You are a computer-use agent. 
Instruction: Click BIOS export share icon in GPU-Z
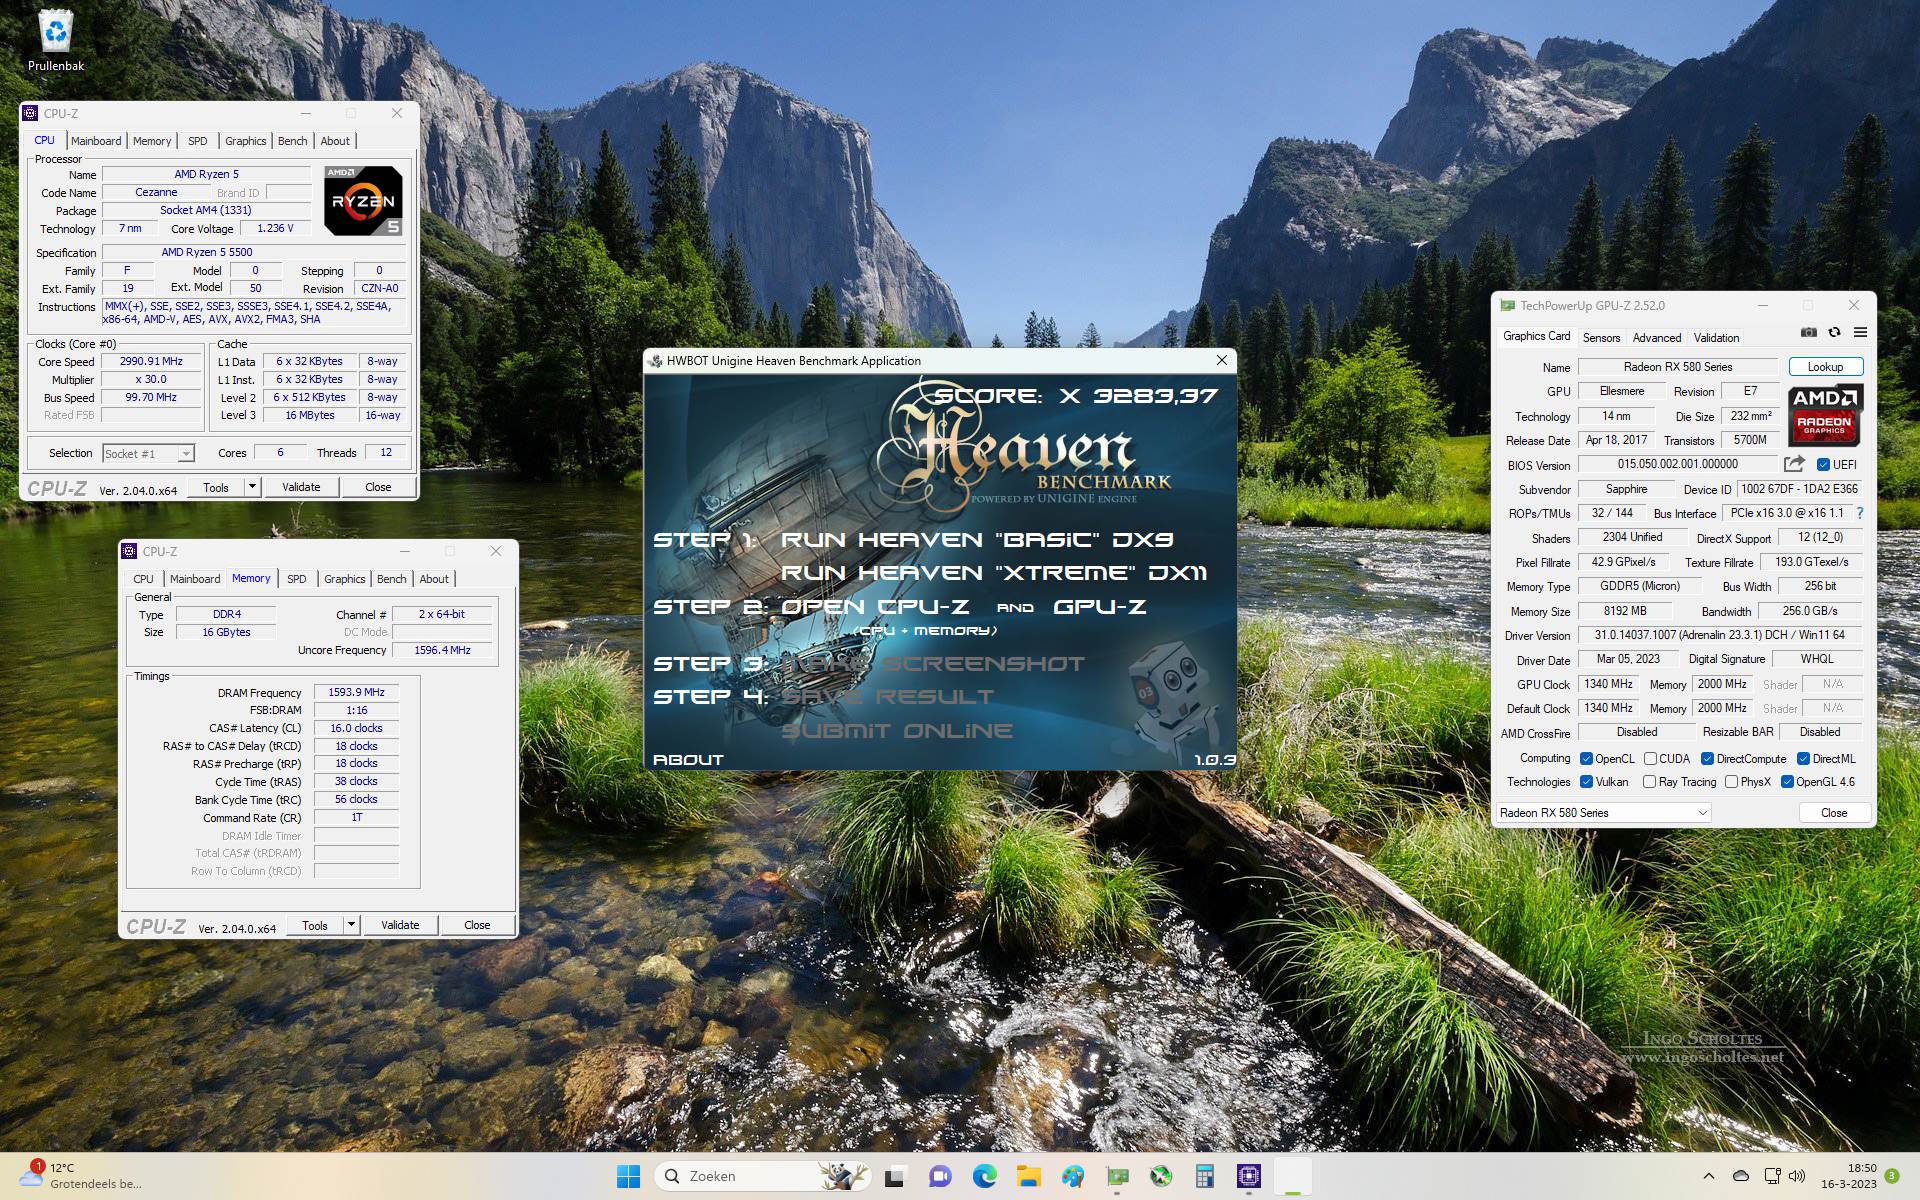pyautogui.click(x=1794, y=464)
